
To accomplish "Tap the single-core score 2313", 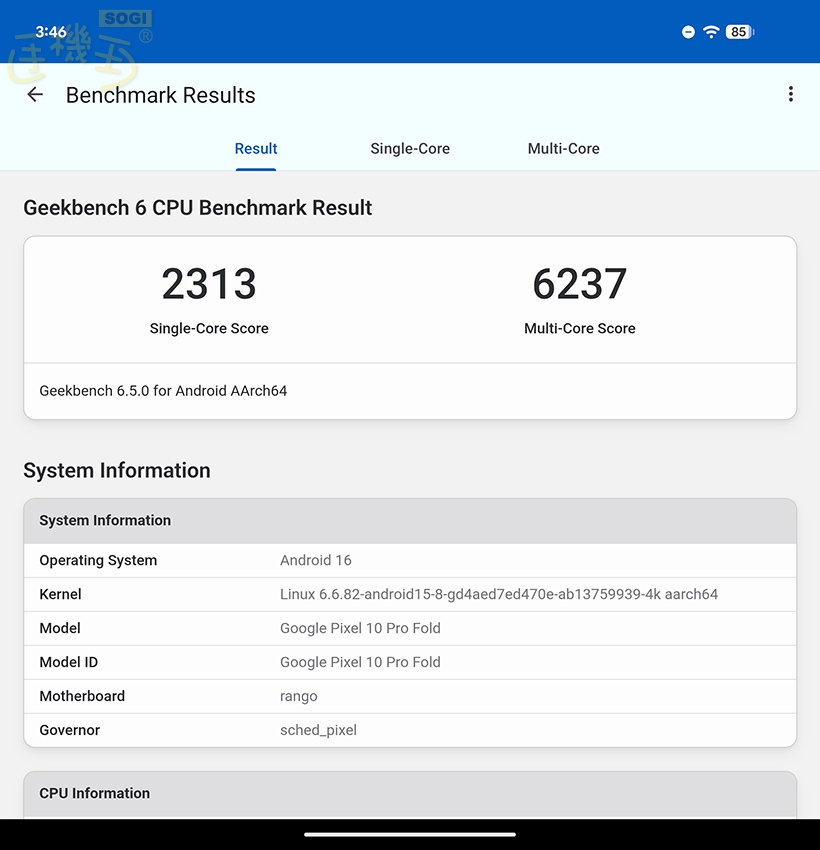I will [209, 285].
